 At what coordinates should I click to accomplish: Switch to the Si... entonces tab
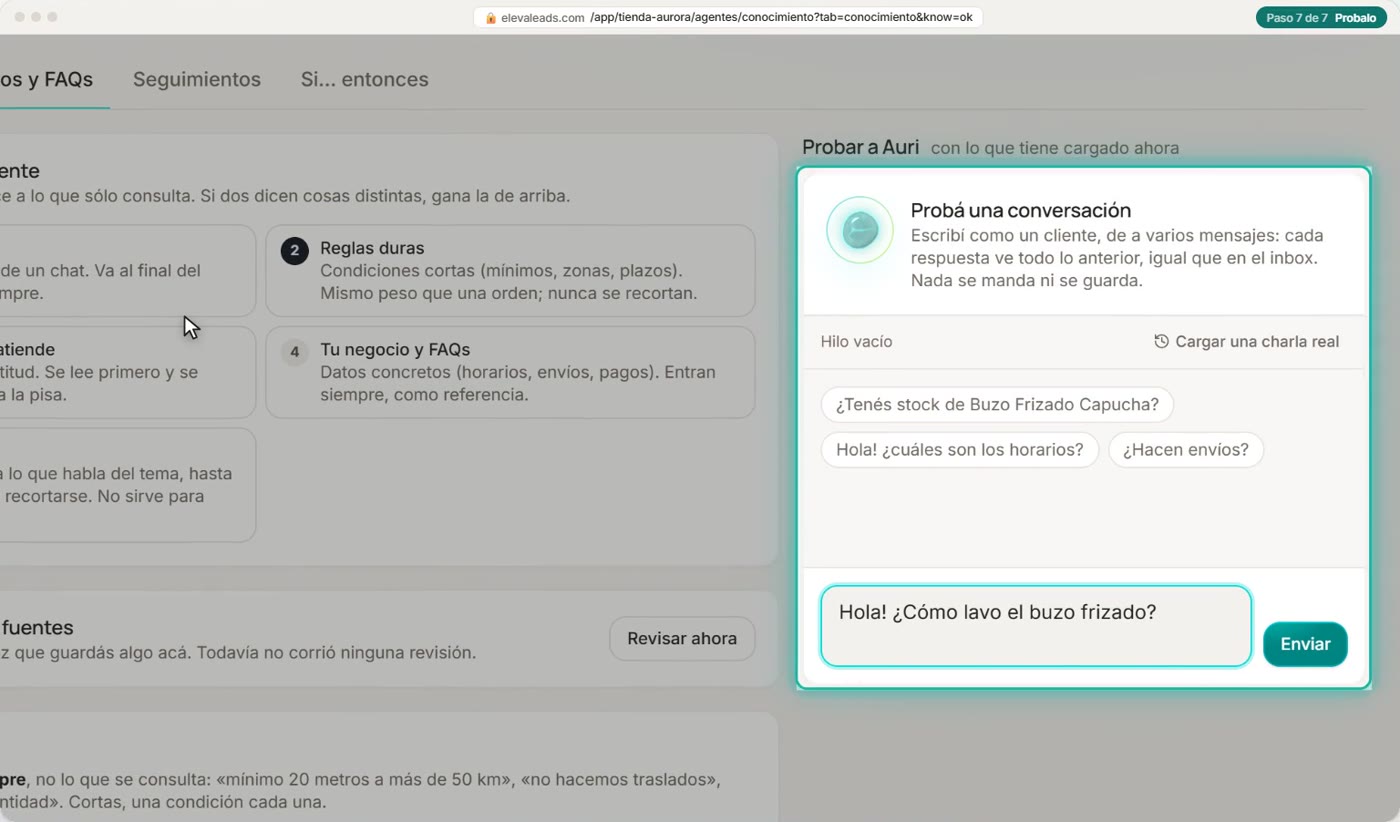[x=364, y=80]
